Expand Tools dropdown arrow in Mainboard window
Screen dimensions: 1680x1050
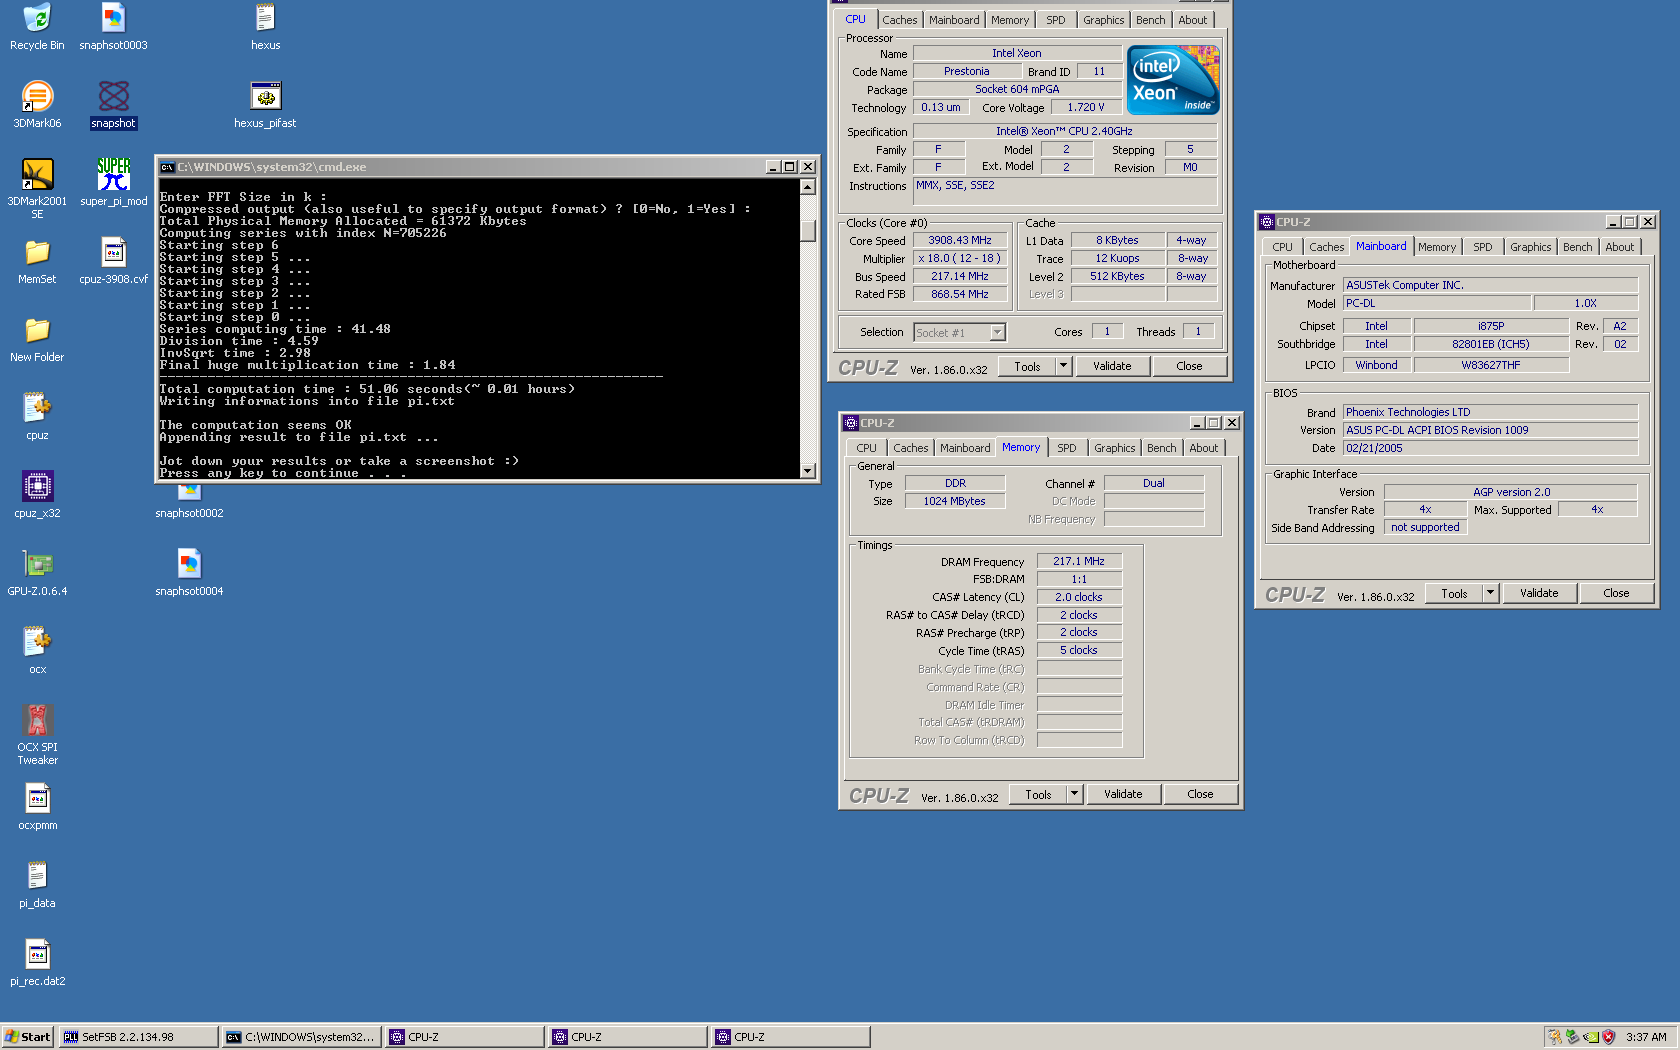click(1491, 593)
